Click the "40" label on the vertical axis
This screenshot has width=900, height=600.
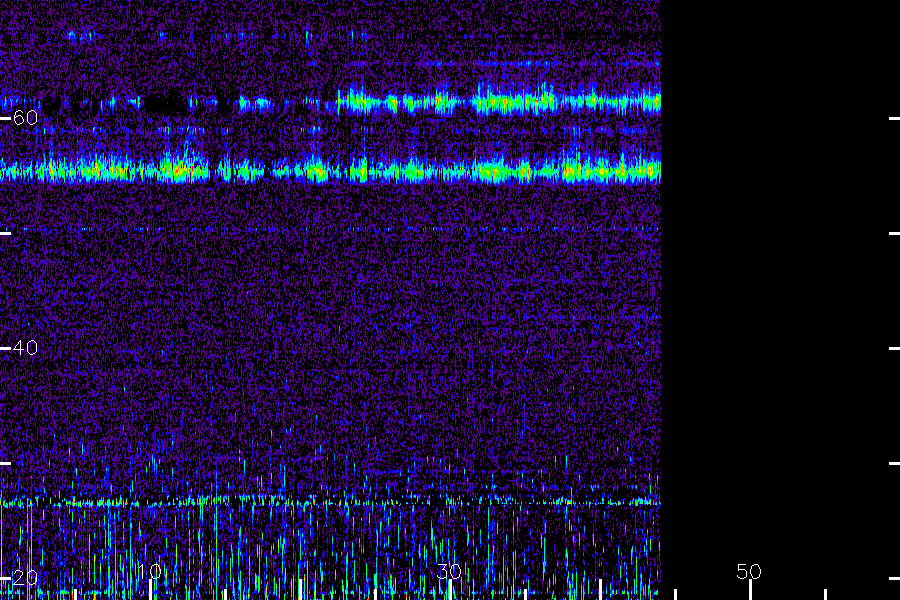click(25, 347)
